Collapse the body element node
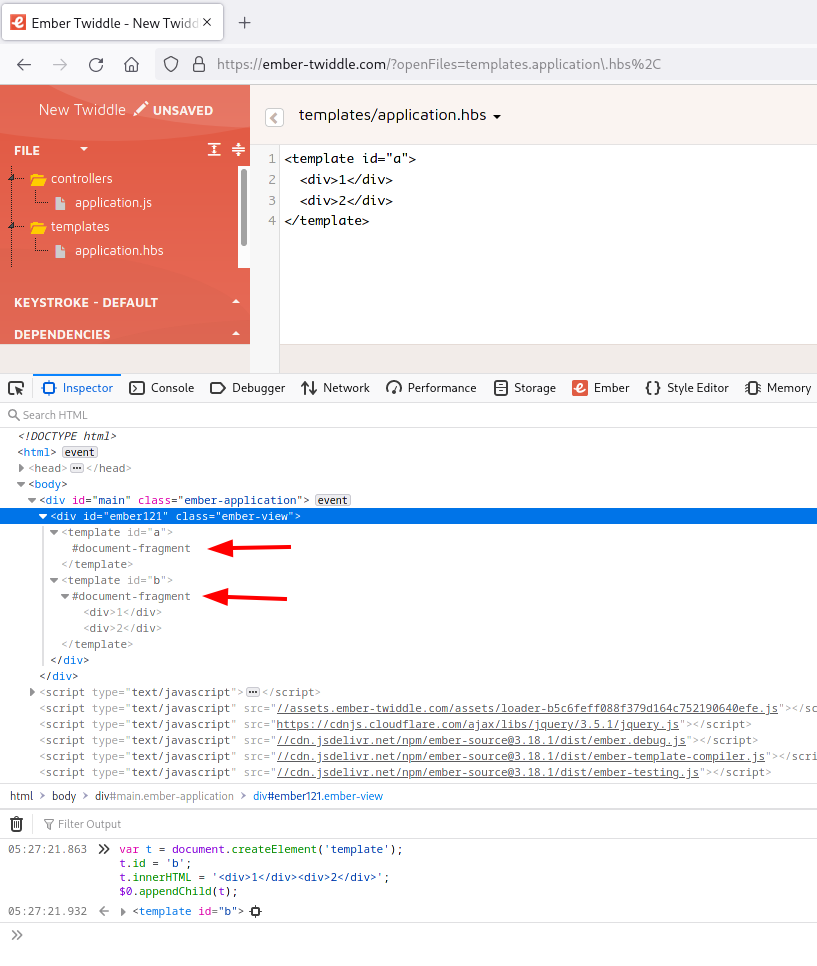 22,484
